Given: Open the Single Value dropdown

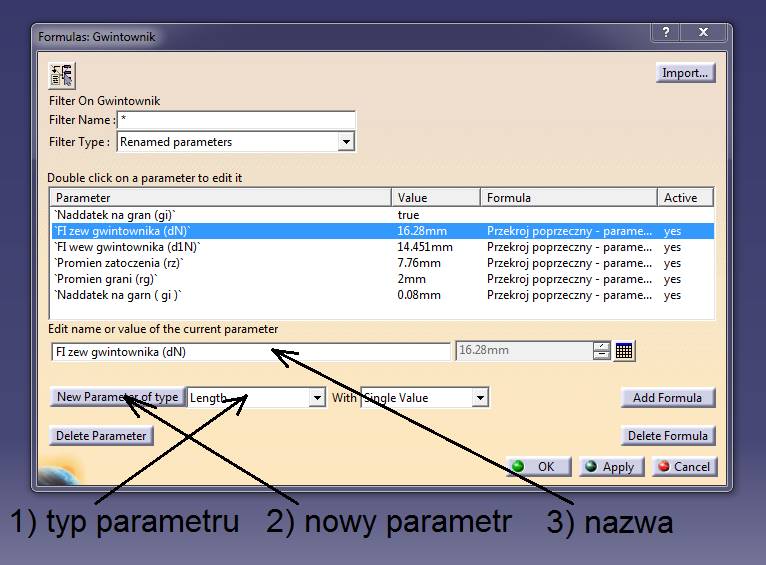Looking at the screenshot, I should pyautogui.click(x=480, y=398).
